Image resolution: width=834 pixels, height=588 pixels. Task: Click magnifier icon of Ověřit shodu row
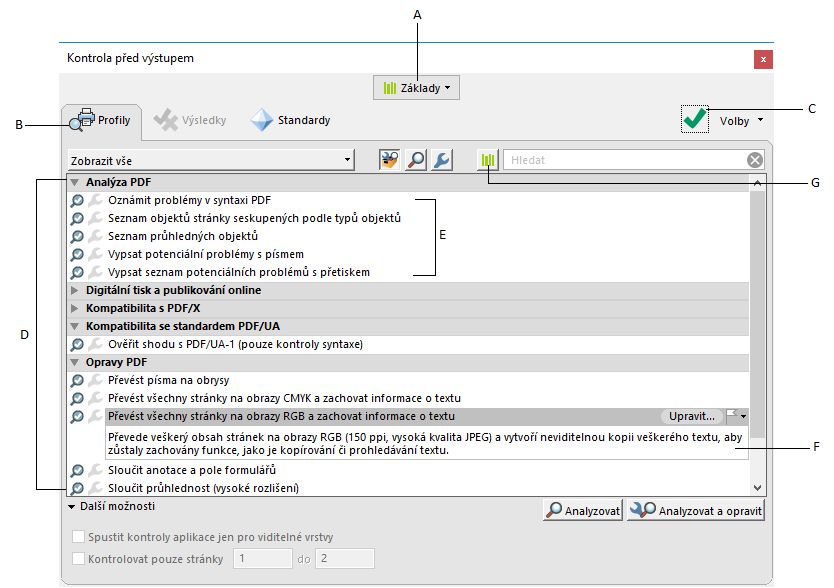77,345
